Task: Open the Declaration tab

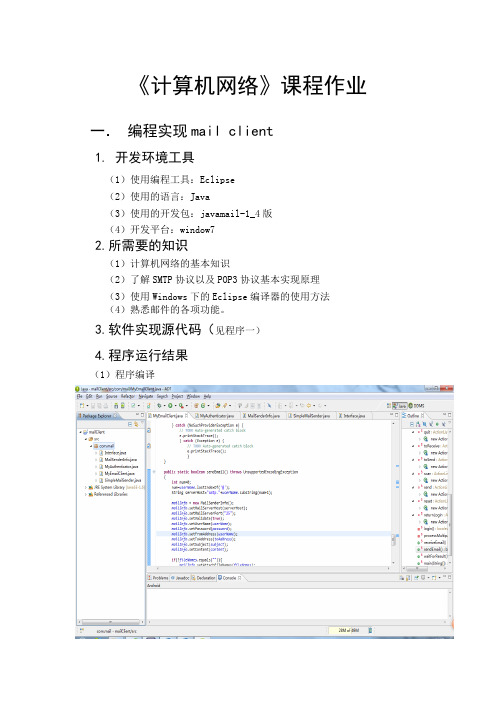Action: click(x=204, y=578)
